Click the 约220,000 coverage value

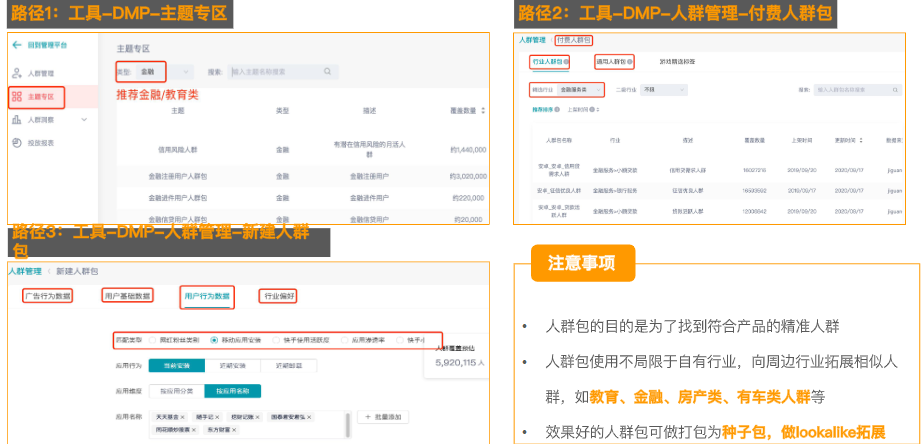tap(469, 198)
